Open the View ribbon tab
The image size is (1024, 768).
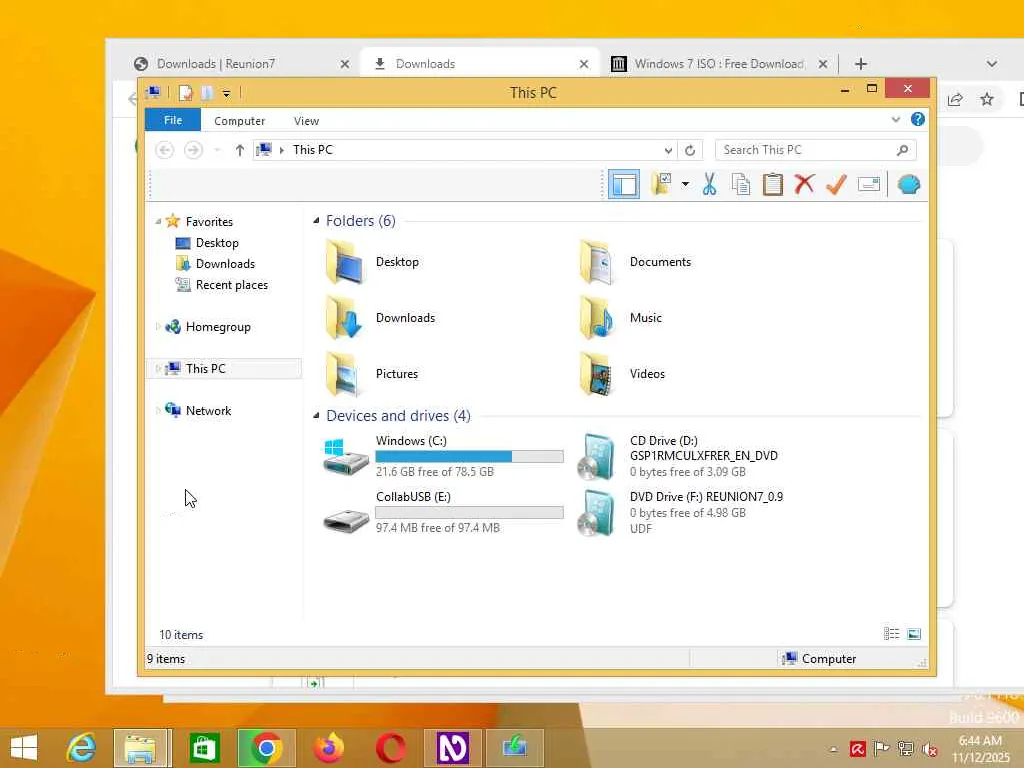(x=306, y=121)
